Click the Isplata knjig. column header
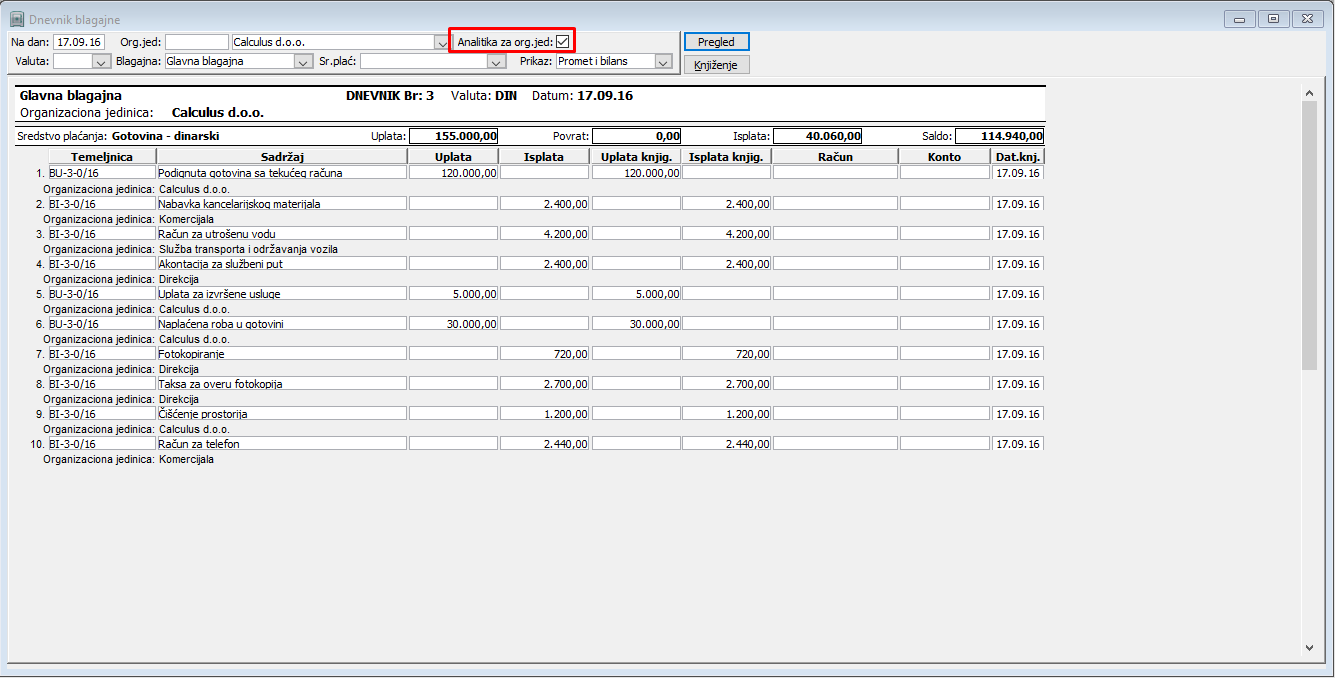Screen dimensions: 1335x678 click(727, 157)
